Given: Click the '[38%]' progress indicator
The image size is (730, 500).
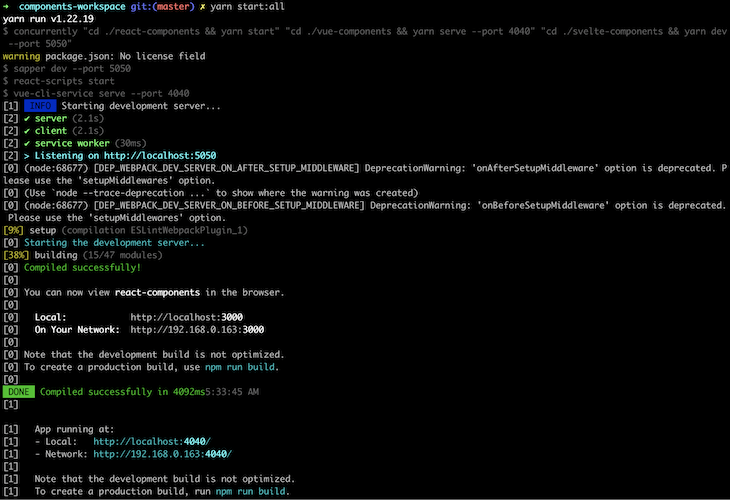Looking at the screenshot, I should tap(16, 255).
